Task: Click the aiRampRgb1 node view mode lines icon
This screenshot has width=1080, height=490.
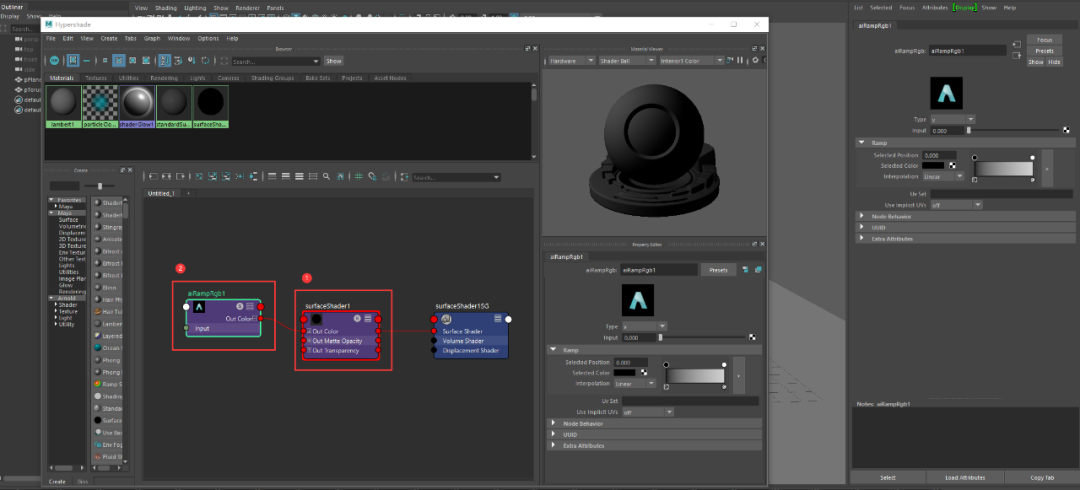Action: [250, 306]
